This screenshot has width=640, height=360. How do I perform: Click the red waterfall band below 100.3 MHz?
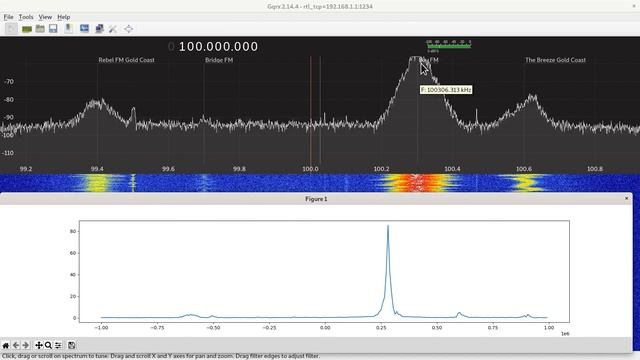click(x=417, y=183)
